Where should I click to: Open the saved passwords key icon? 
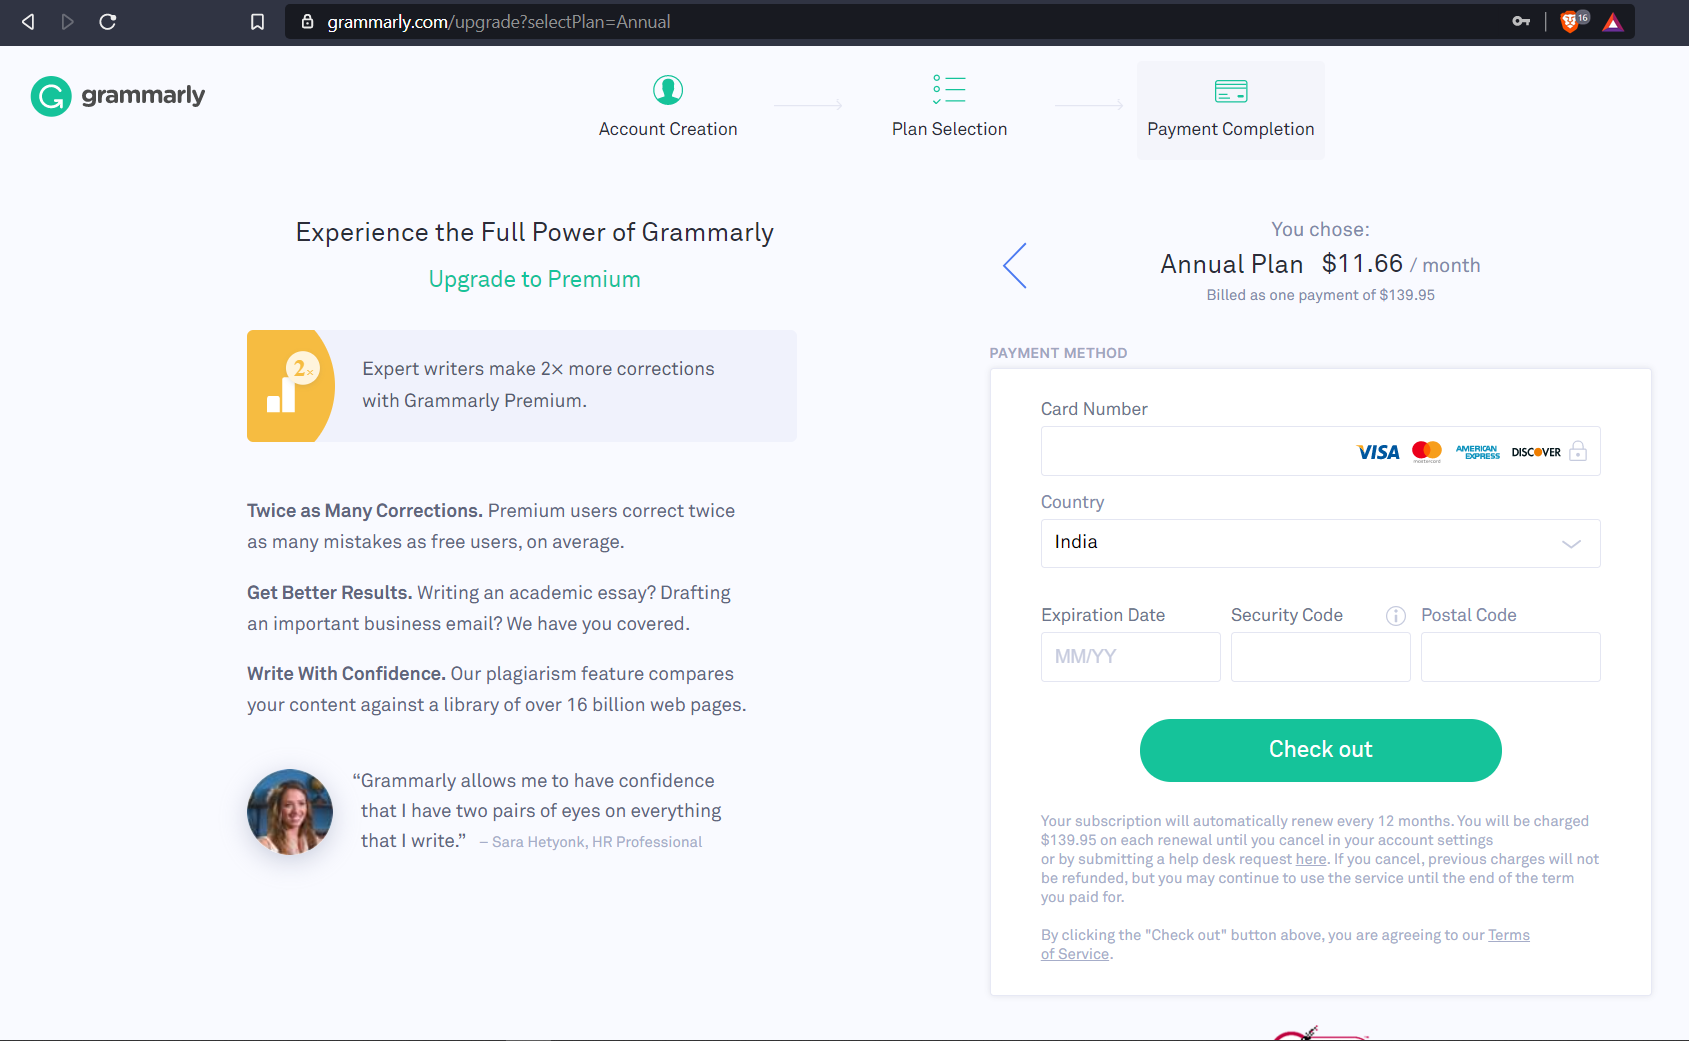pyautogui.click(x=1521, y=21)
